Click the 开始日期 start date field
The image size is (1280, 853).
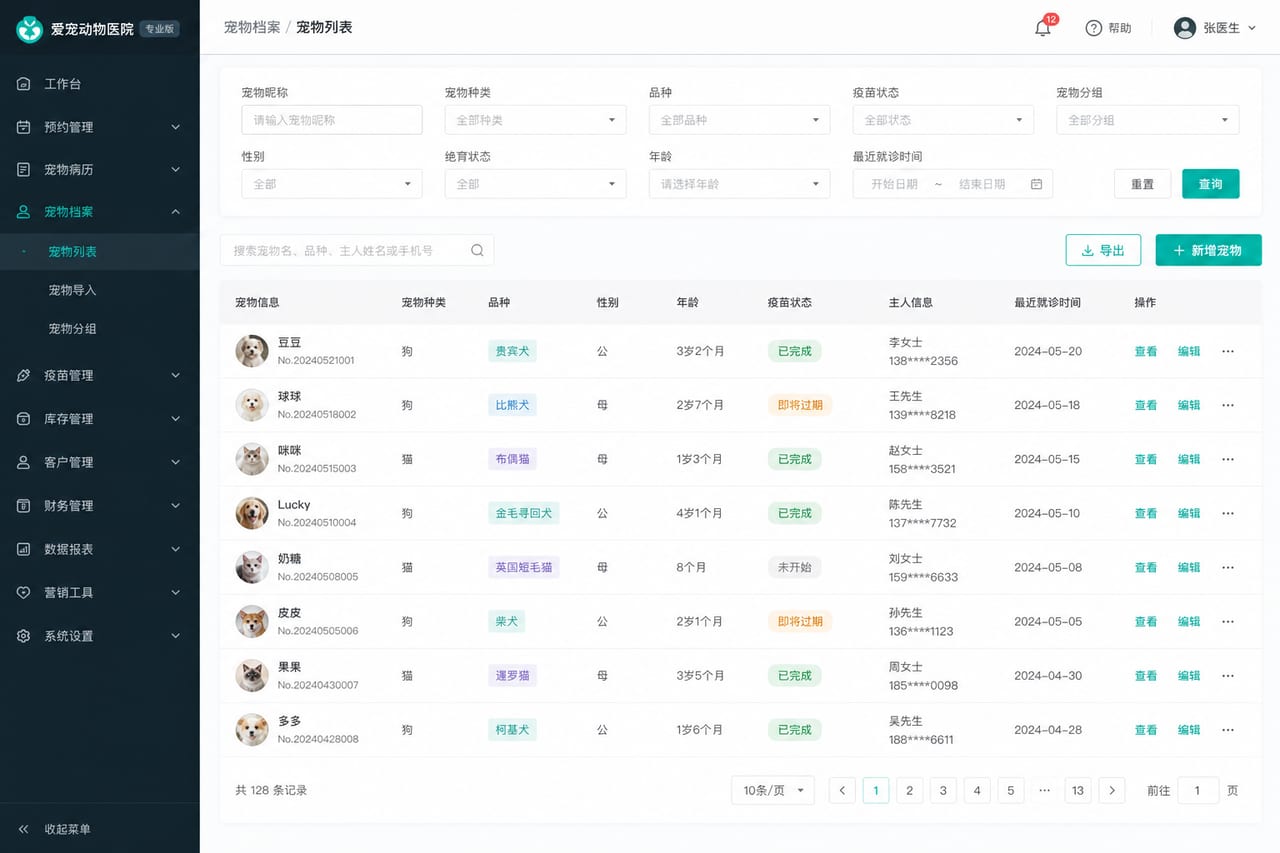click(894, 184)
